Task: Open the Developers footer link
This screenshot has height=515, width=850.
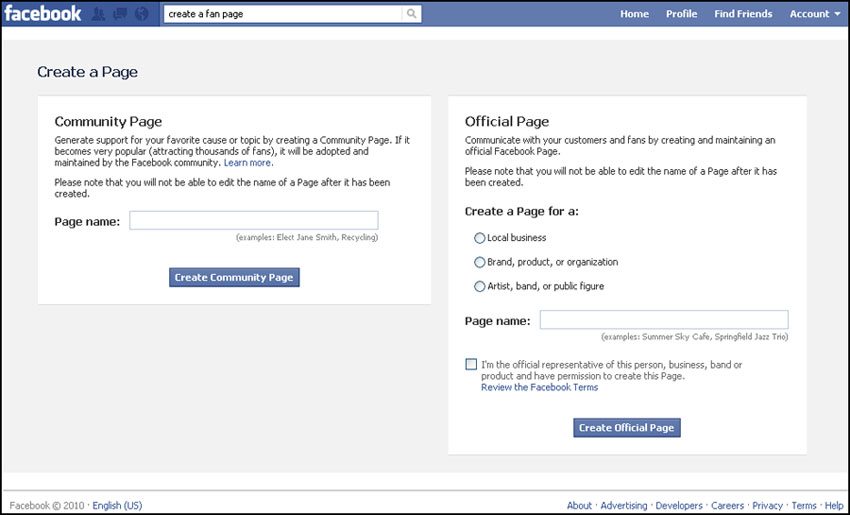Action: tap(679, 505)
